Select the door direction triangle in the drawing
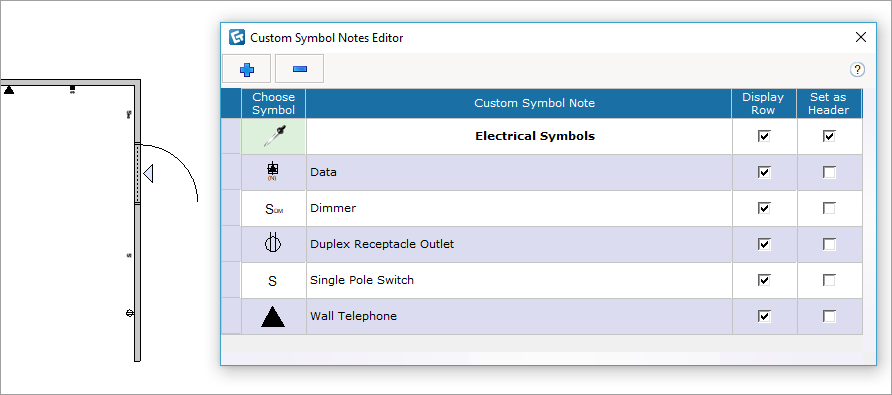Screen dimensions: 892x395 pos(148,174)
